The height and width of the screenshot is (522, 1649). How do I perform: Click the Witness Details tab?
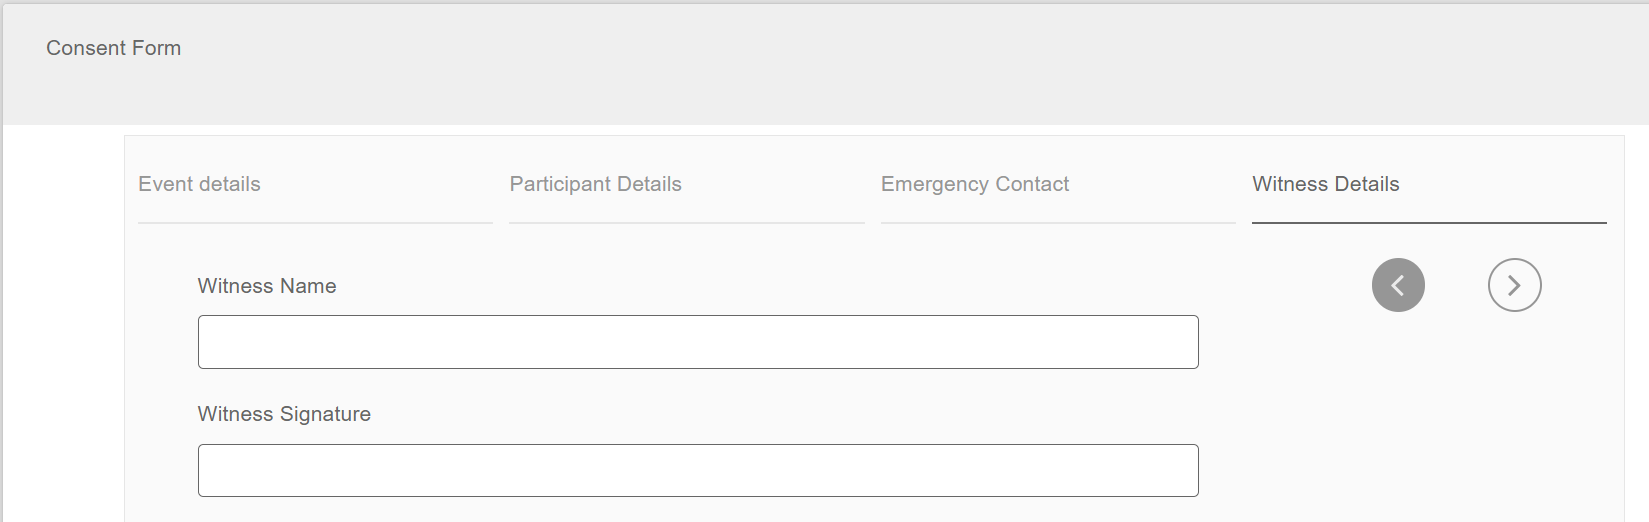1325,184
